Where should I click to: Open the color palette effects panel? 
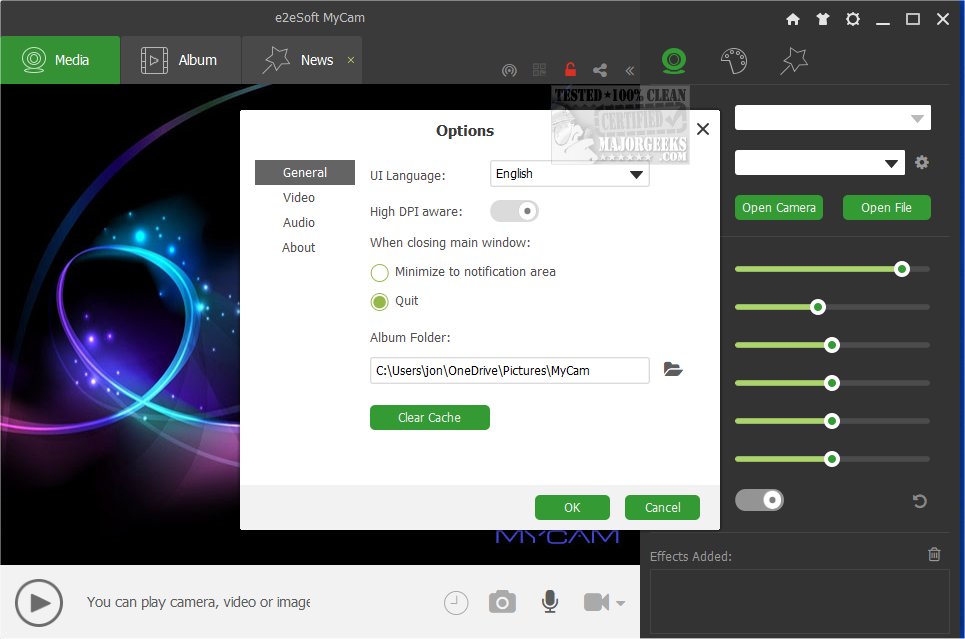pyautogui.click(x=734, y=60)
